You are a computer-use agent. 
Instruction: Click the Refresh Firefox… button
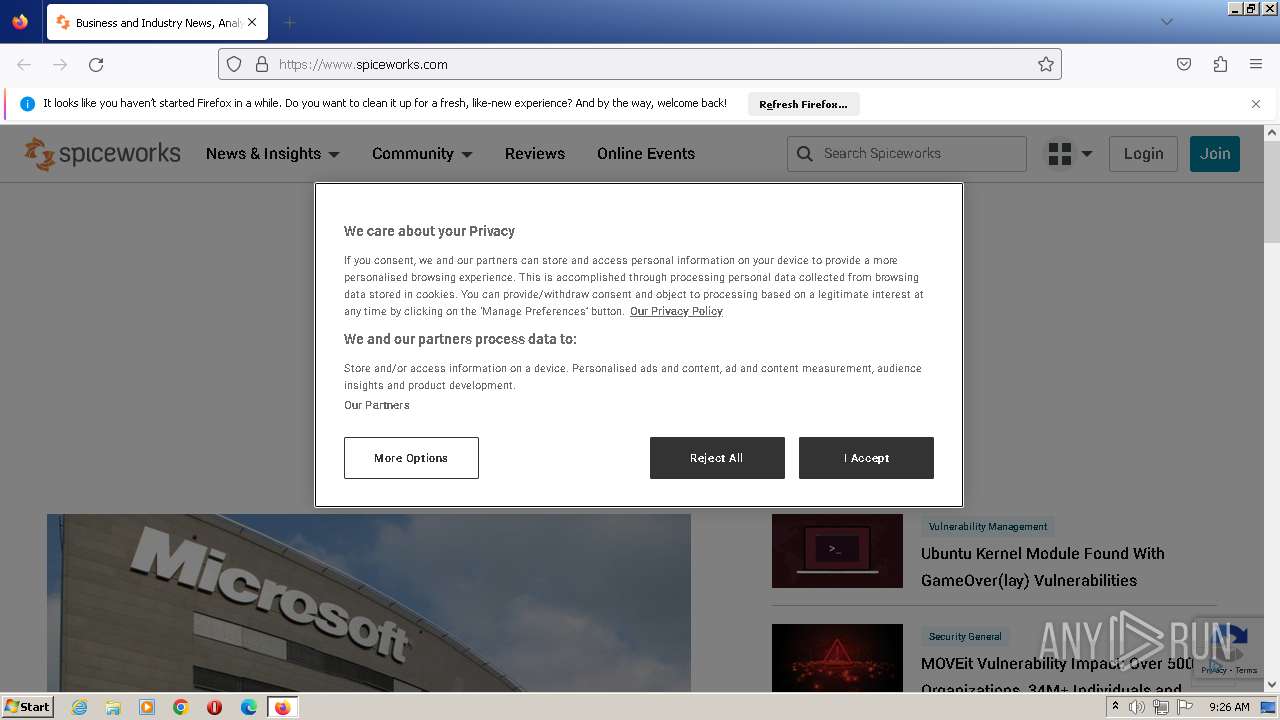pos(803,104)
